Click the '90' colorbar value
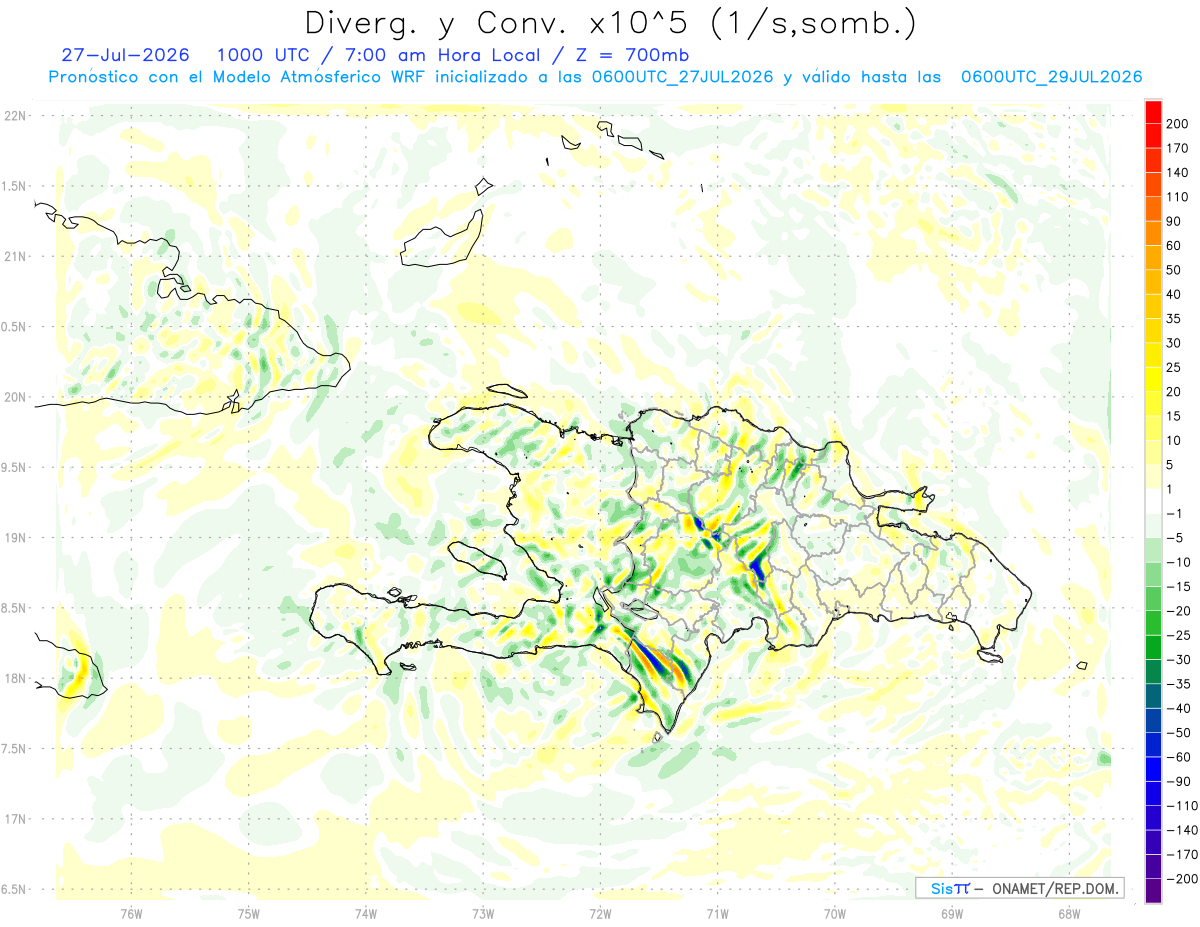Viewport: 1200px width, 927px height. click(x=1175, y=221)
